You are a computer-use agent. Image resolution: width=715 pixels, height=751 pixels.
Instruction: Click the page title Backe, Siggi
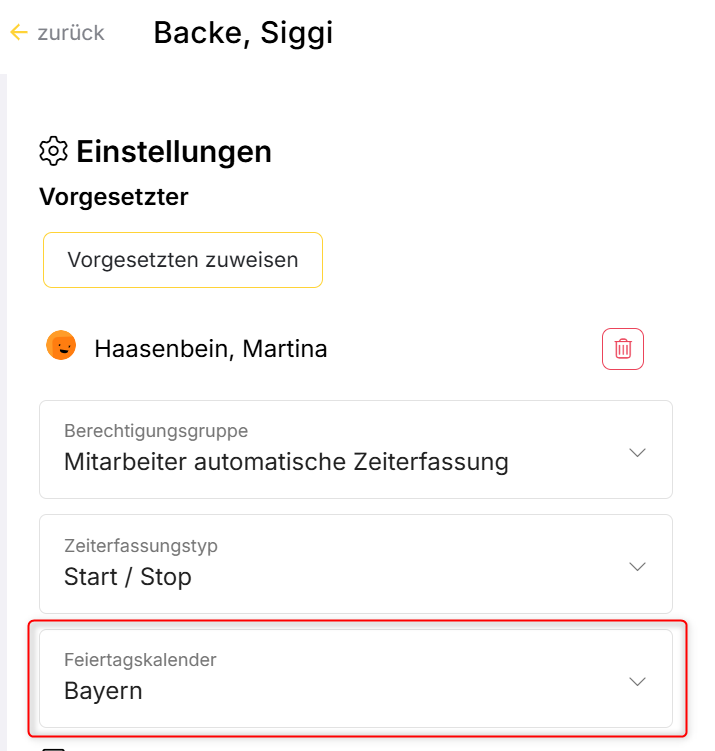pyautogui.click(x=243, y=33)
